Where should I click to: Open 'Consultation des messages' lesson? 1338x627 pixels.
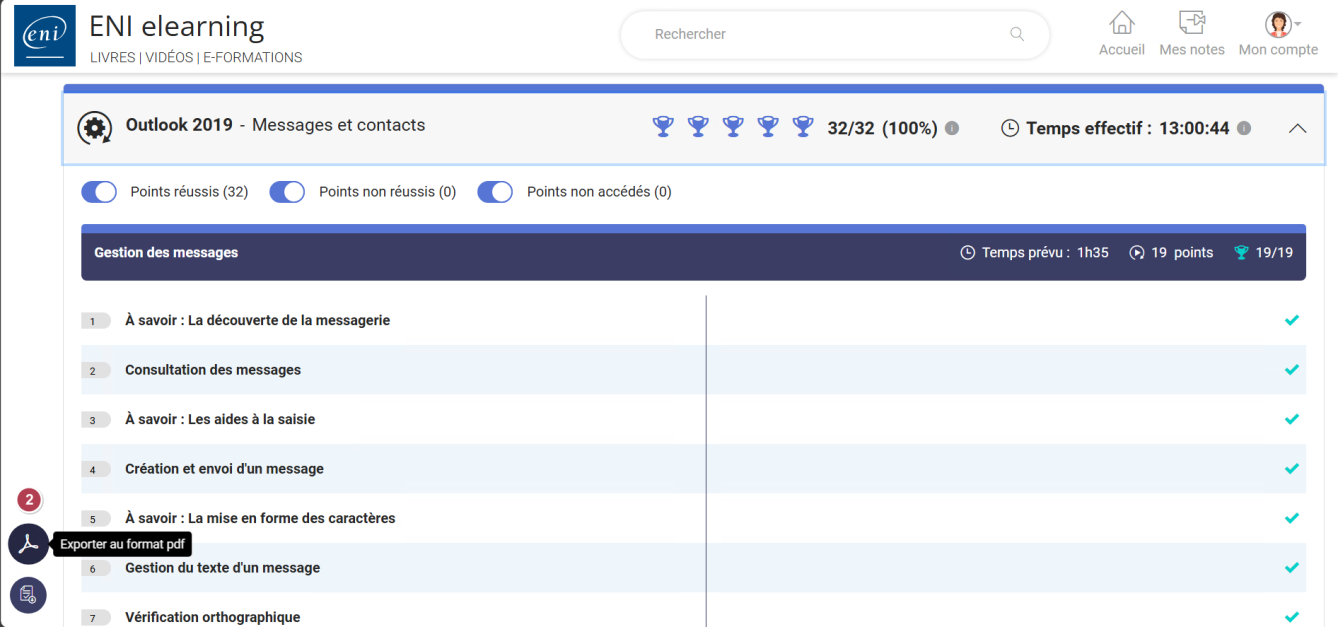coord(213,370)
